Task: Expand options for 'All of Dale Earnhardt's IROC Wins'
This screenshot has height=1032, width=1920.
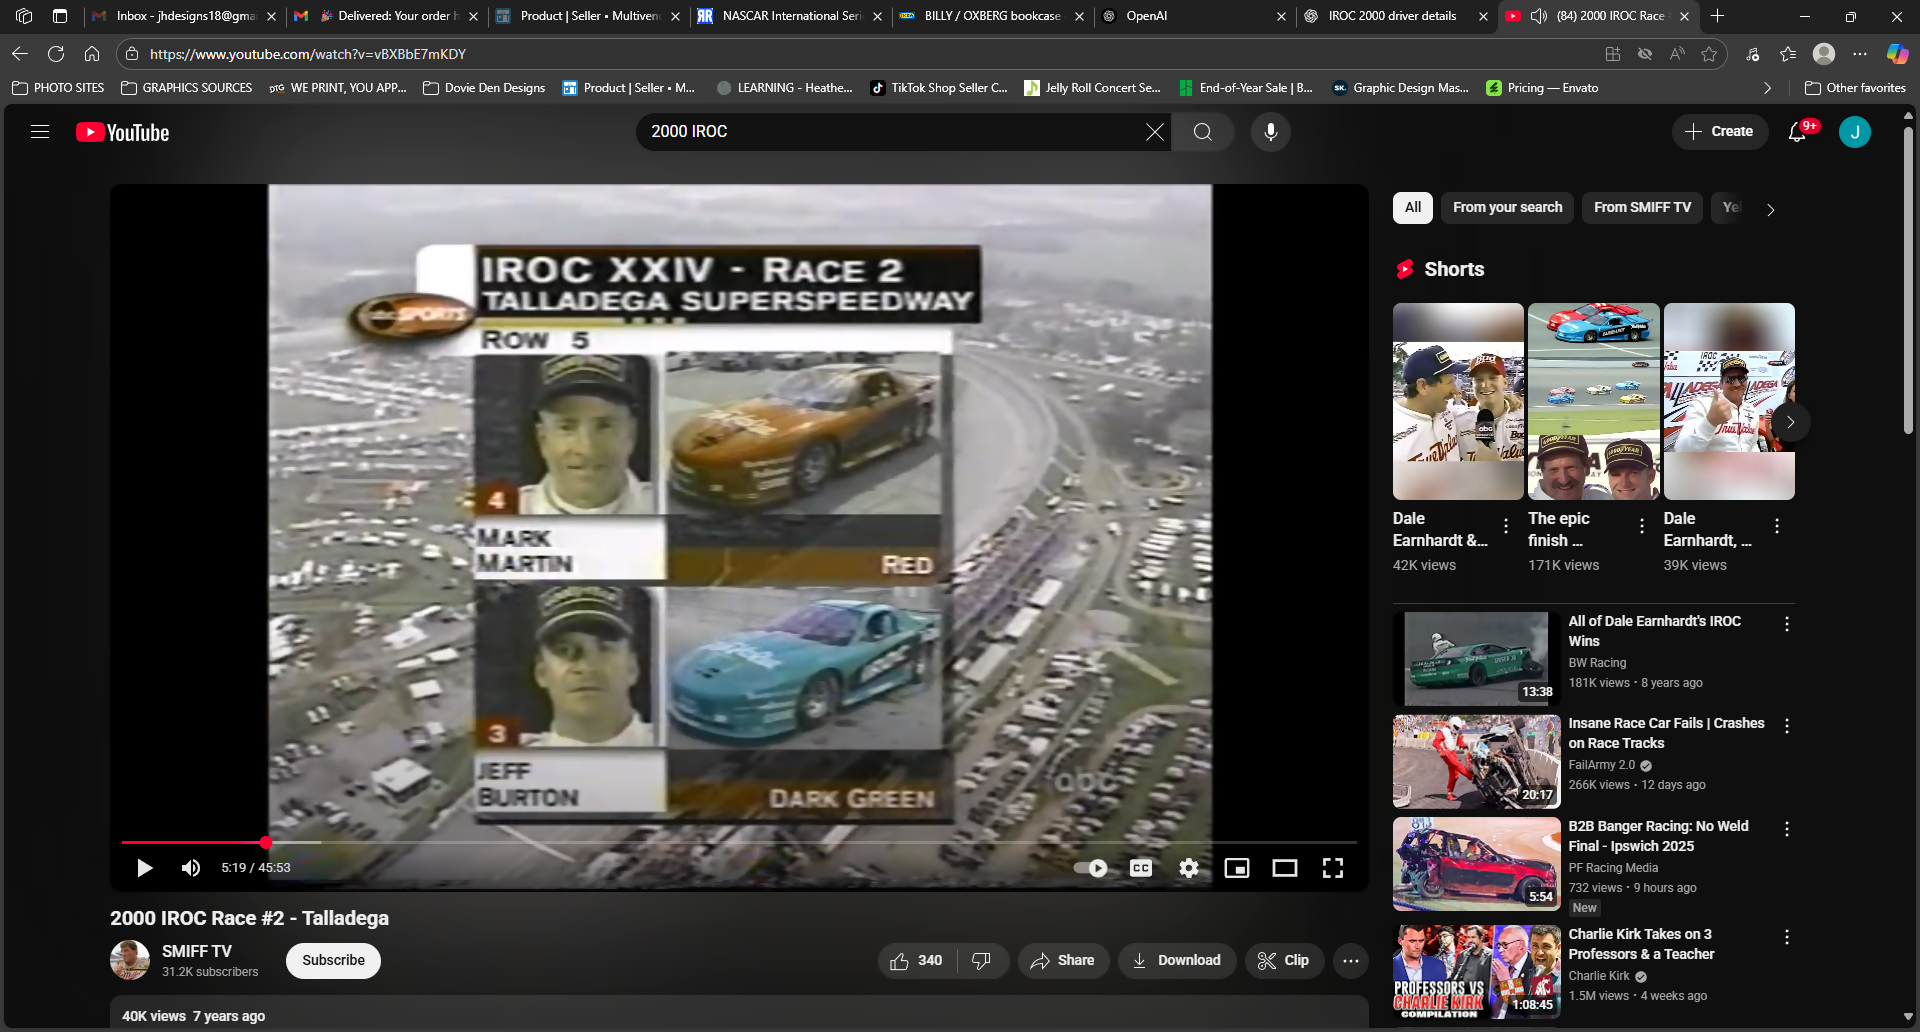Action: click(x=1786, y=624)
